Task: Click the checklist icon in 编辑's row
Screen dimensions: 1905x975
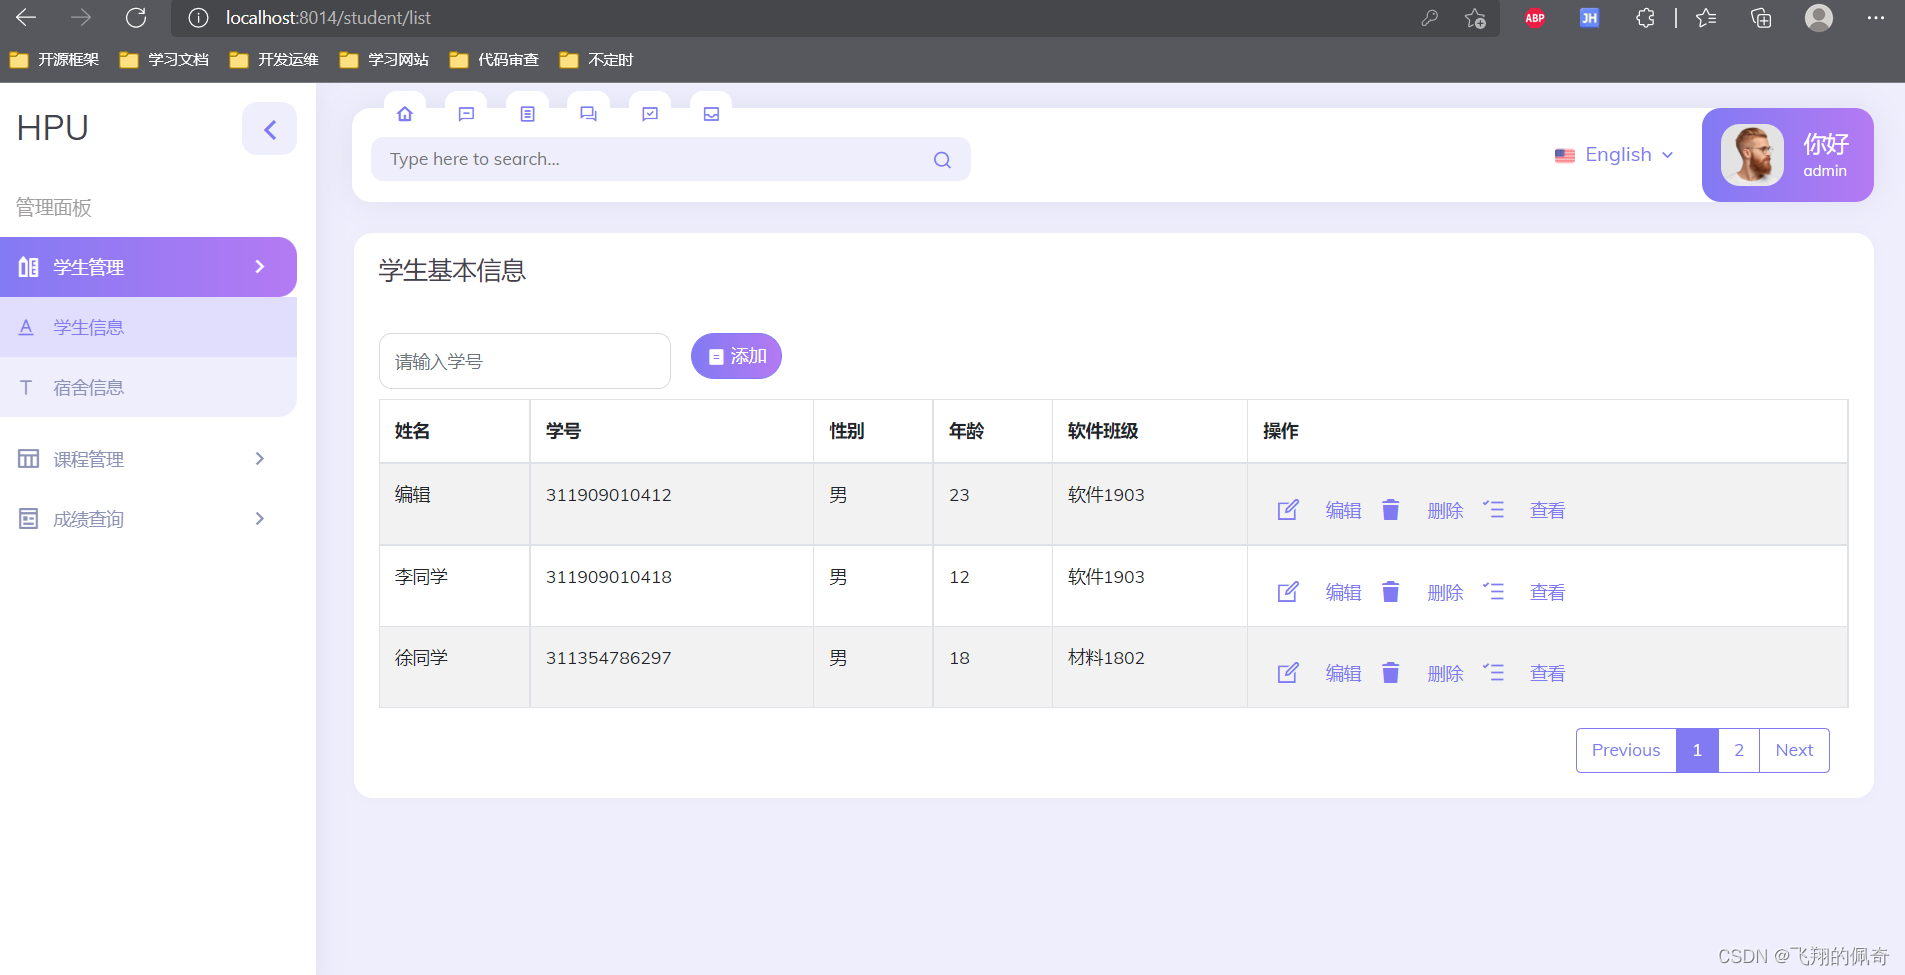Action: 1494,509
